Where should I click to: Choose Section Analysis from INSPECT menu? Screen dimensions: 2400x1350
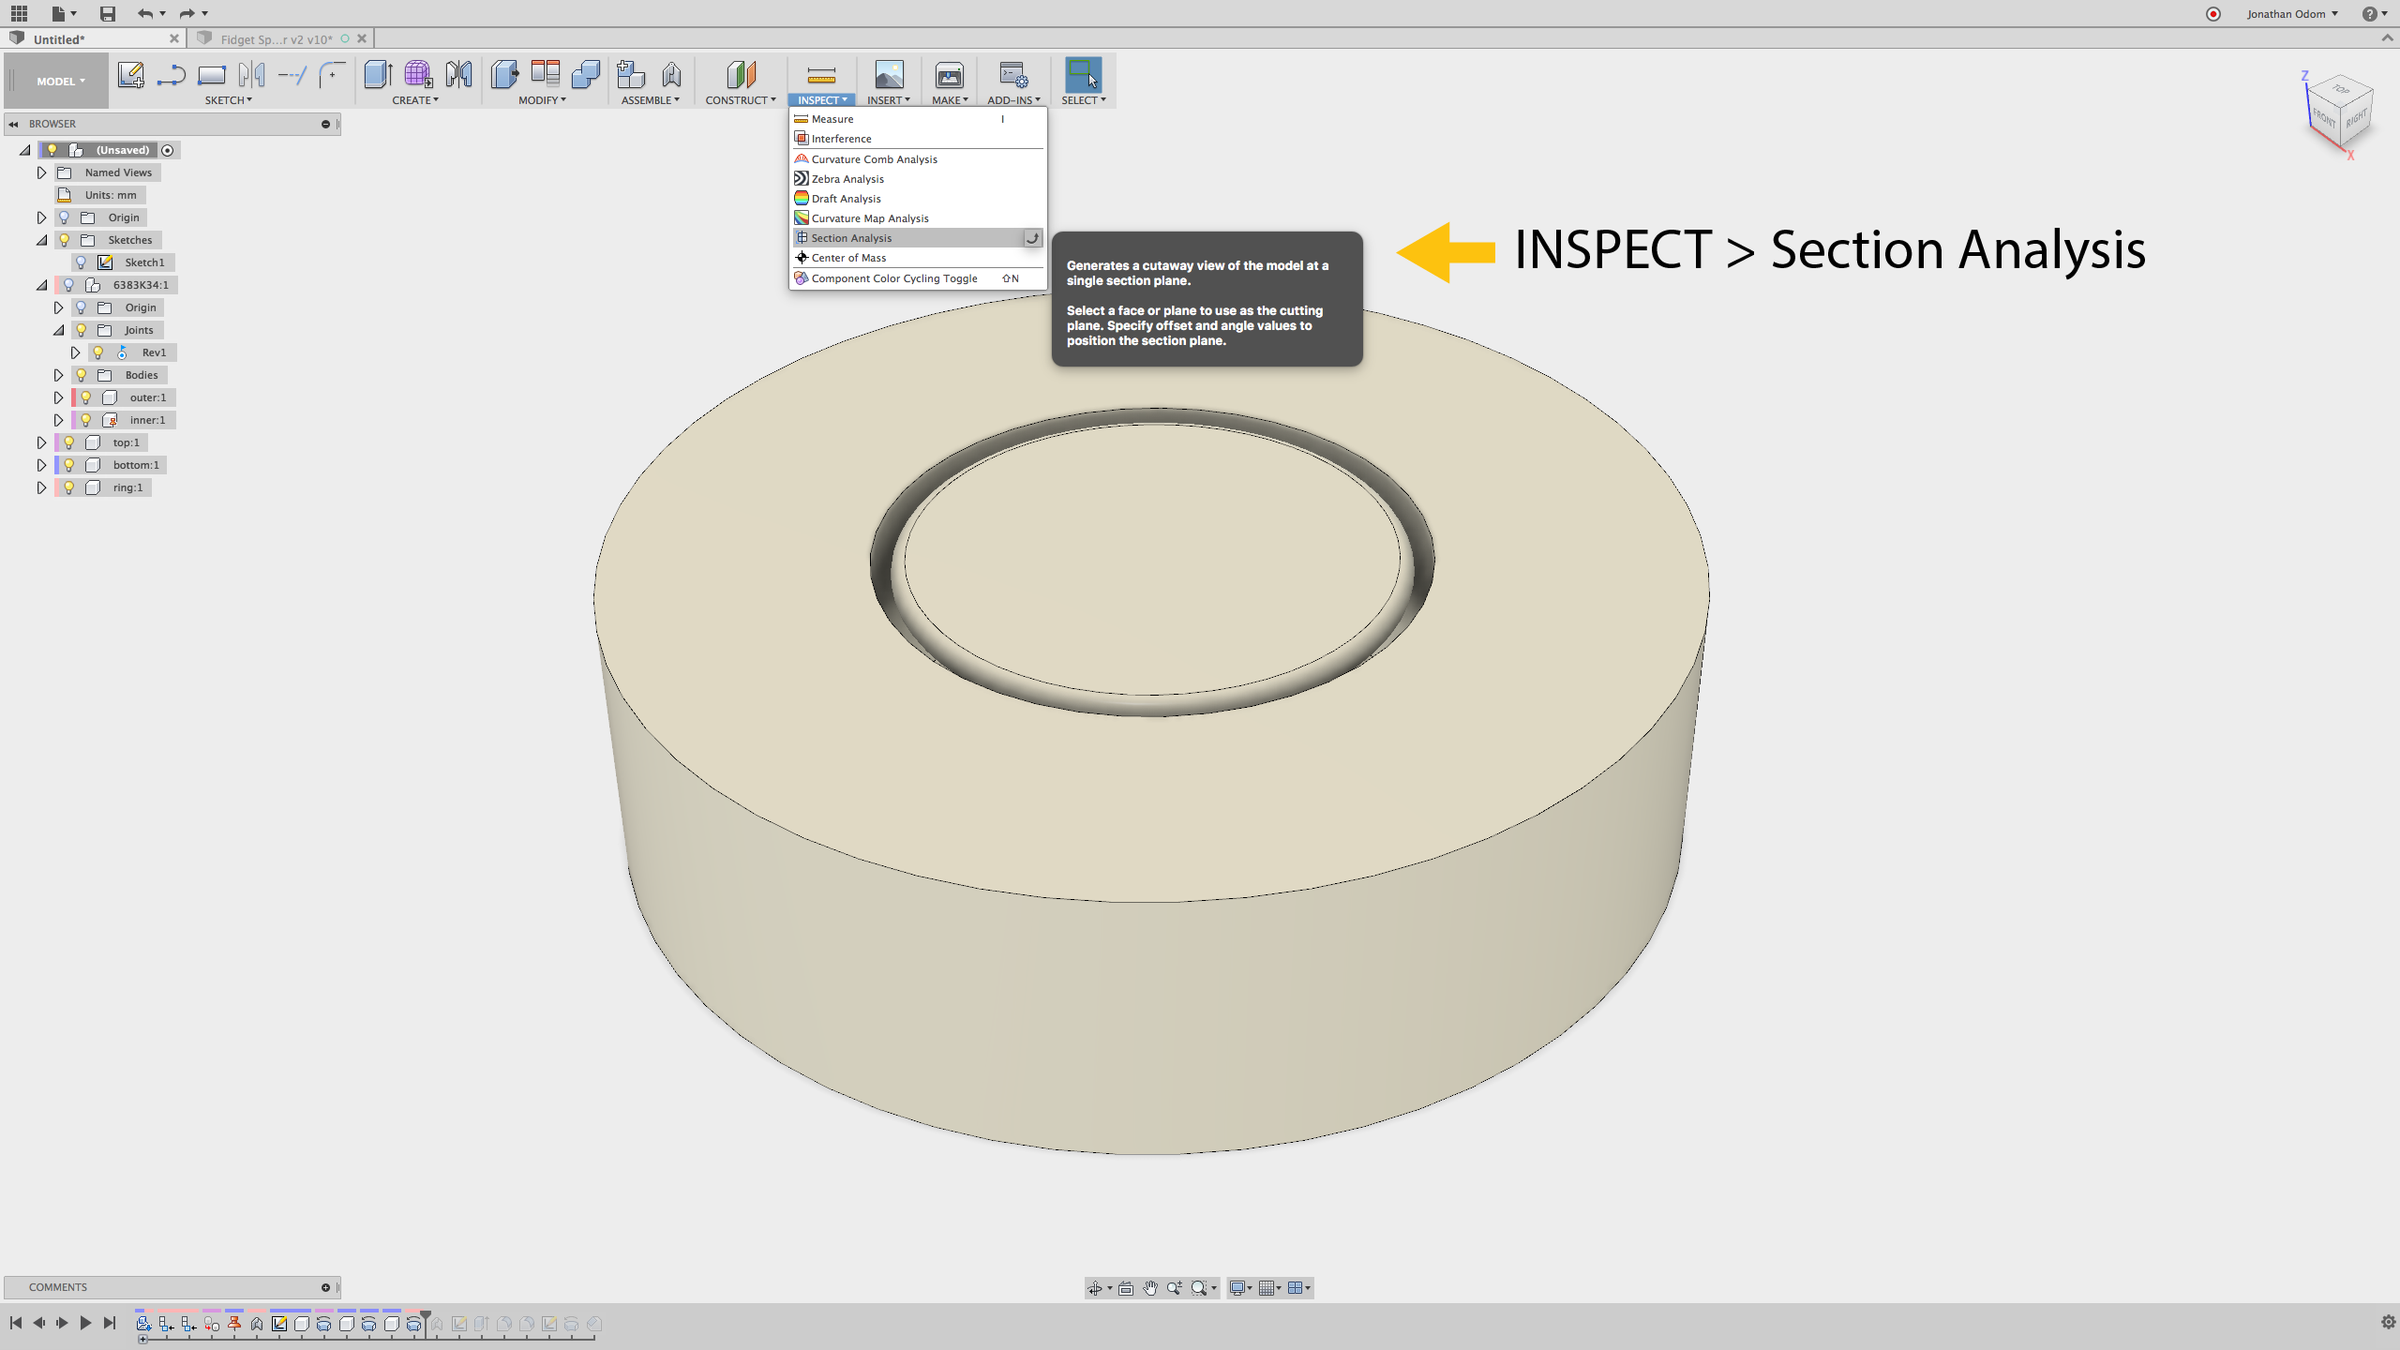(x=851, y=238)
